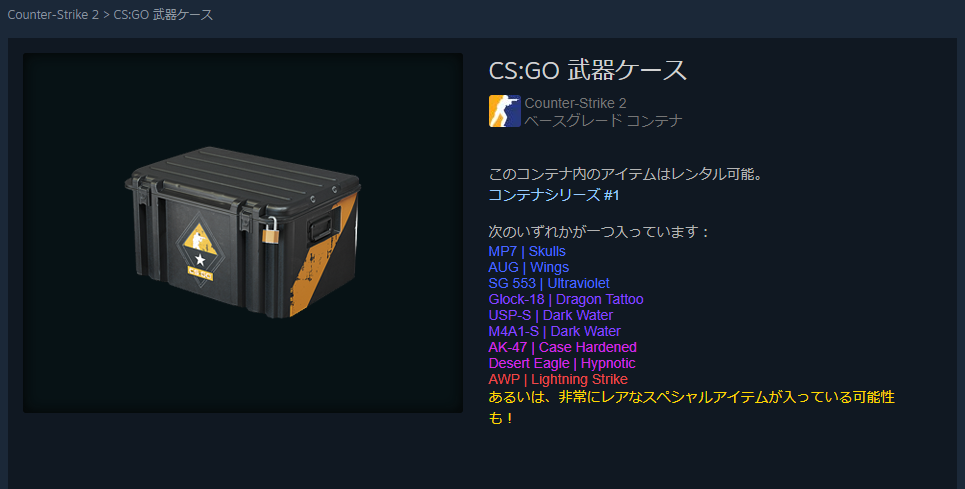Image resolution: width=965 pixels, height=489 pixels.
Task: Click the weapon case preview image
Action: click(242, 233)
